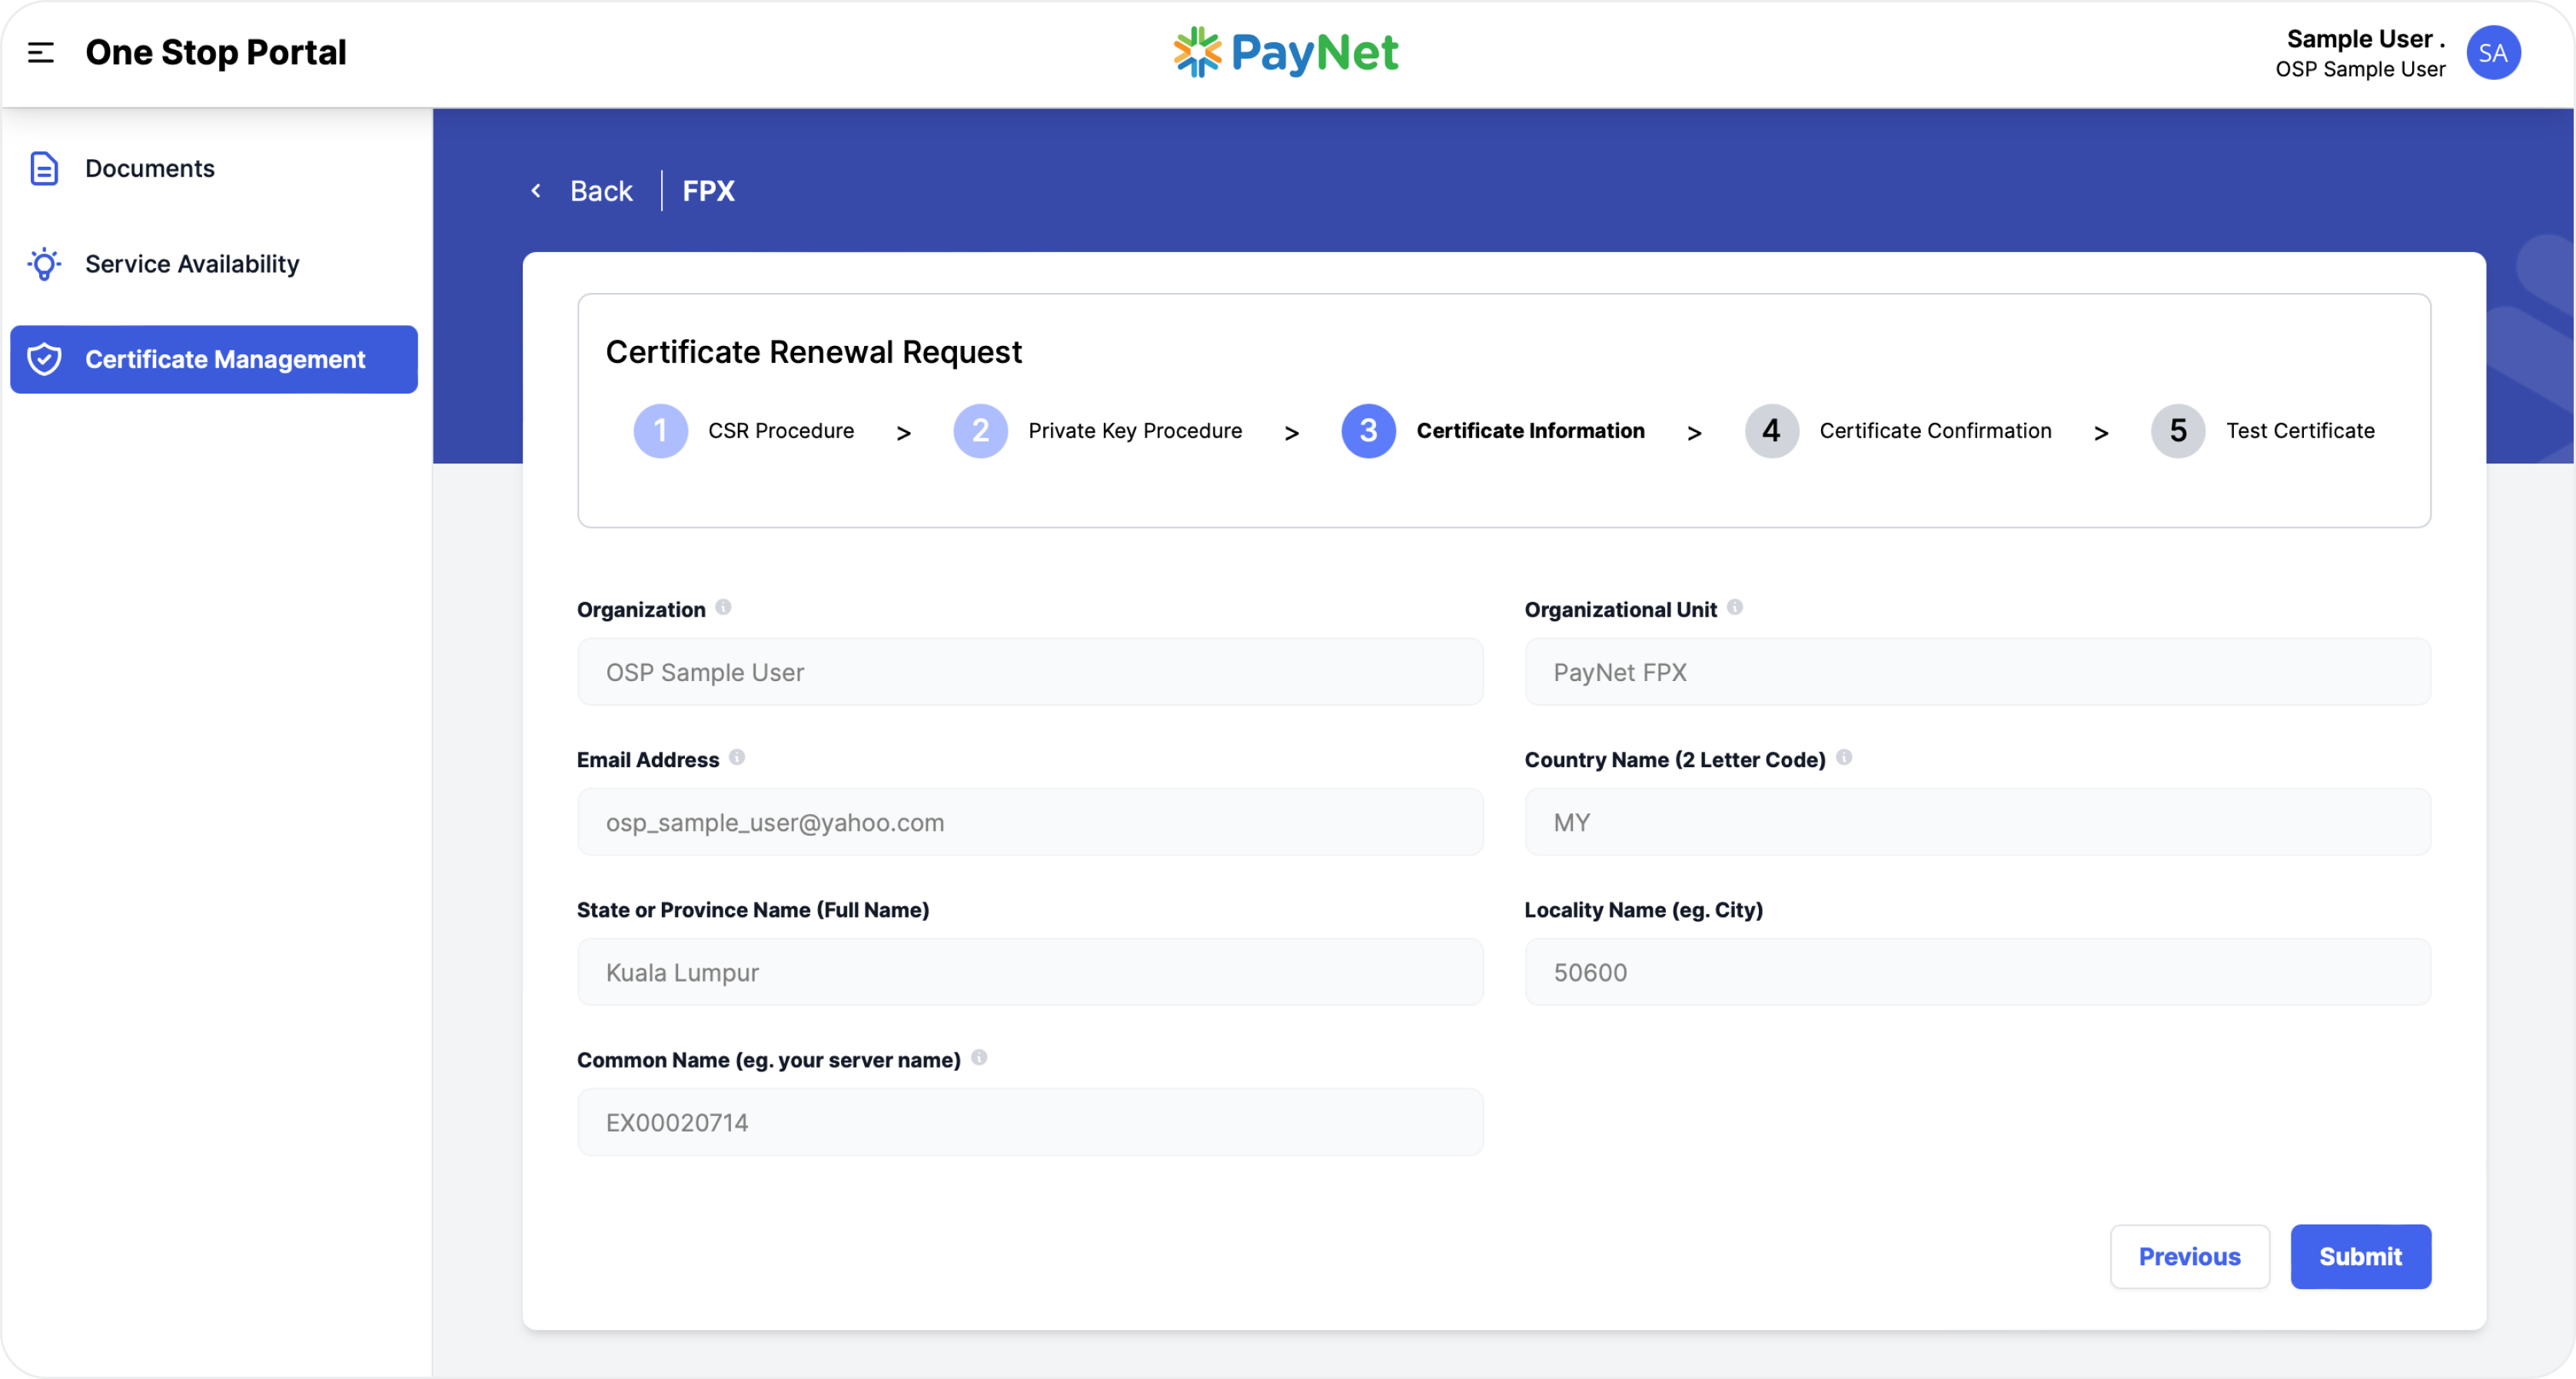Show info tooltip for Organization

pos(723,607)
